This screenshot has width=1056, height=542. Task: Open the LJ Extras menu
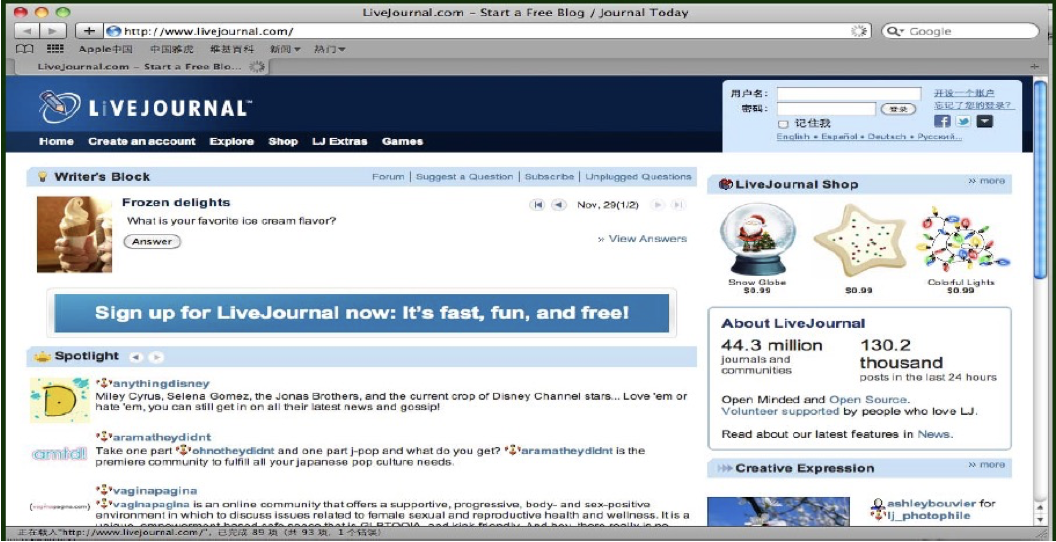[x=340, y=141]
